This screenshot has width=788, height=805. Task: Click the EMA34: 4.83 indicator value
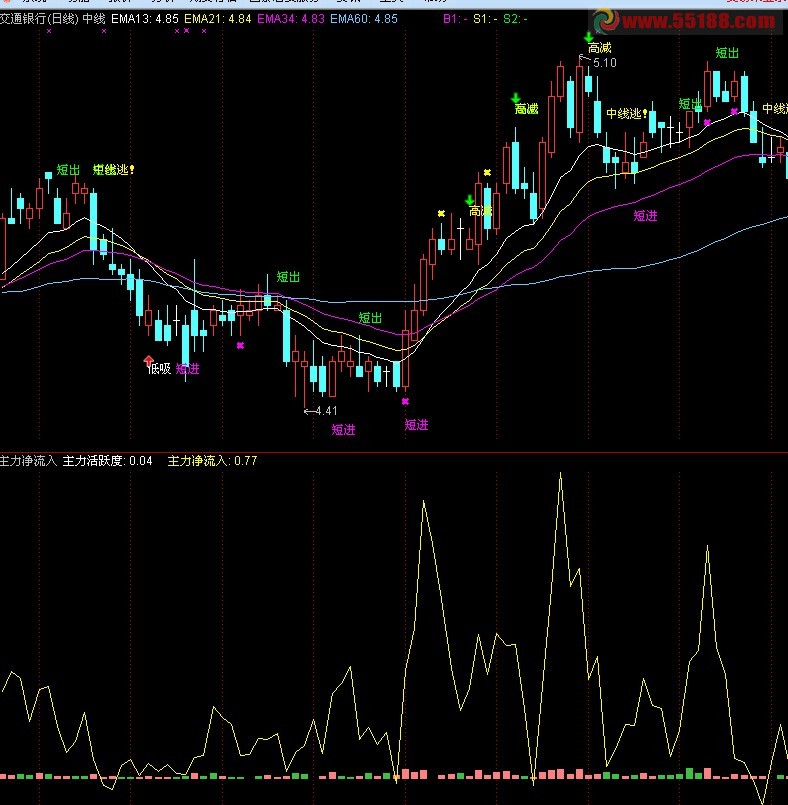(291, 19)
